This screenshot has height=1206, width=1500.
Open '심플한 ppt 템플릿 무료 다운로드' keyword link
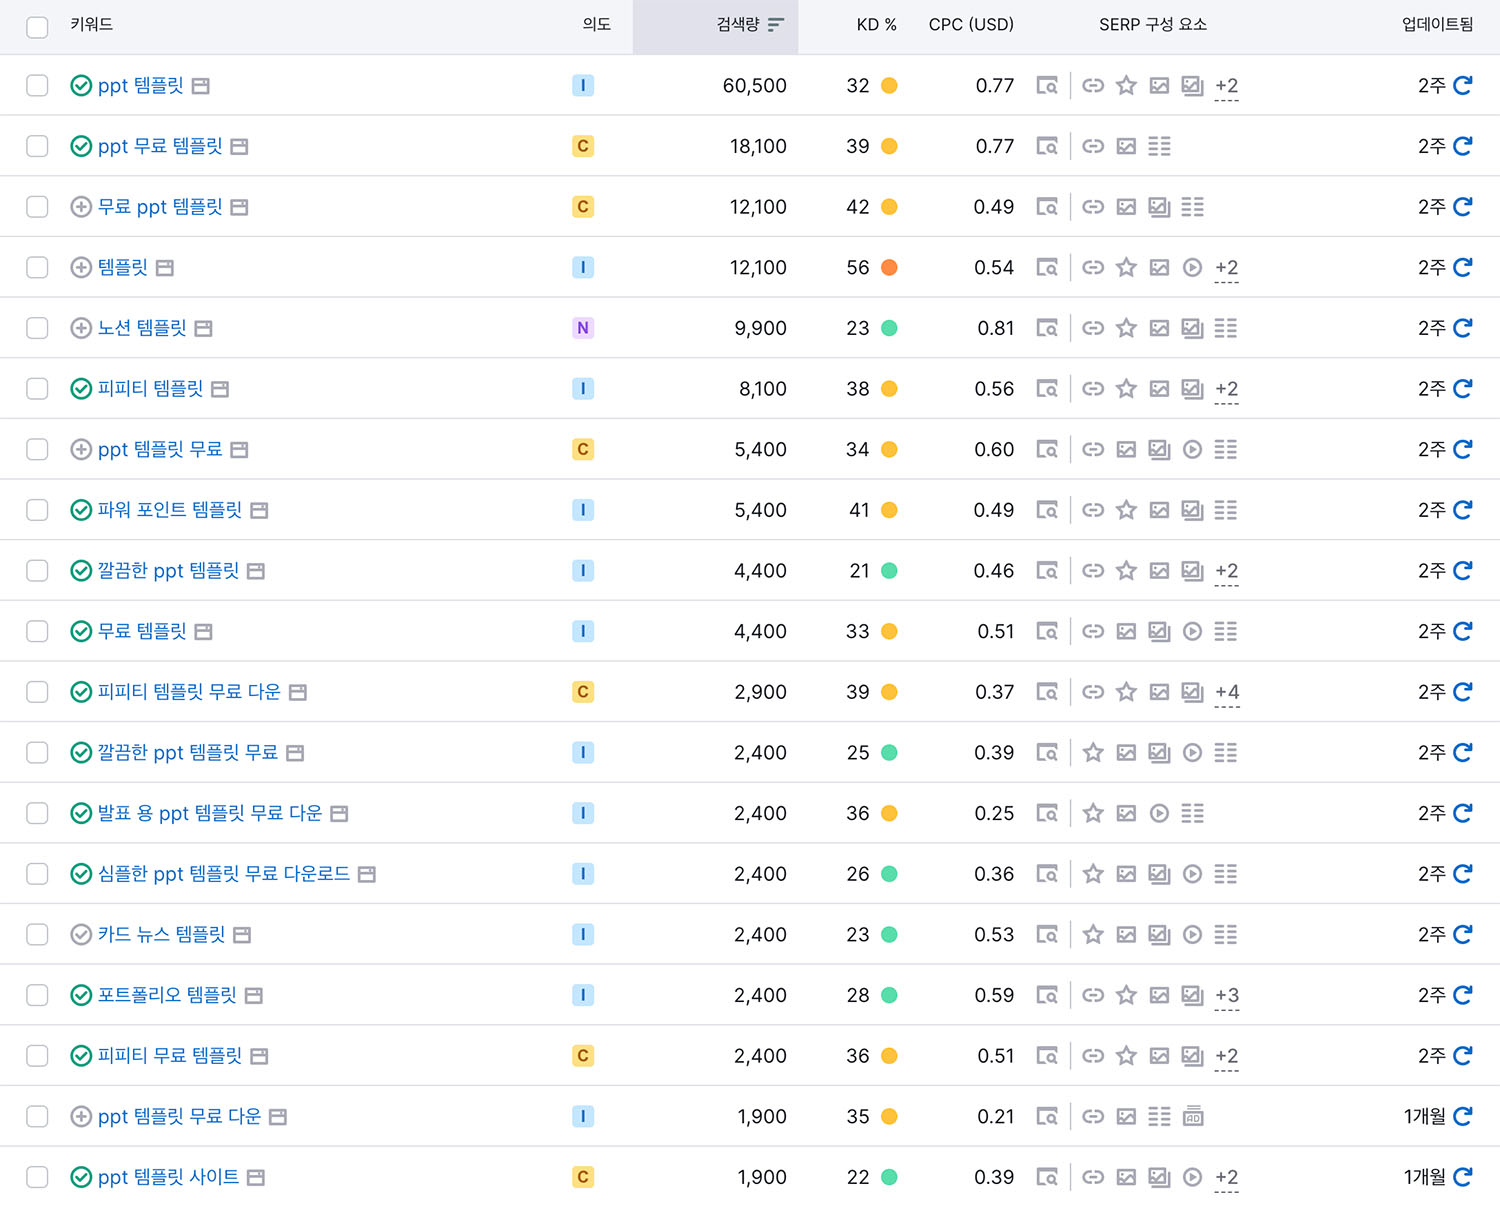point(224,874)
